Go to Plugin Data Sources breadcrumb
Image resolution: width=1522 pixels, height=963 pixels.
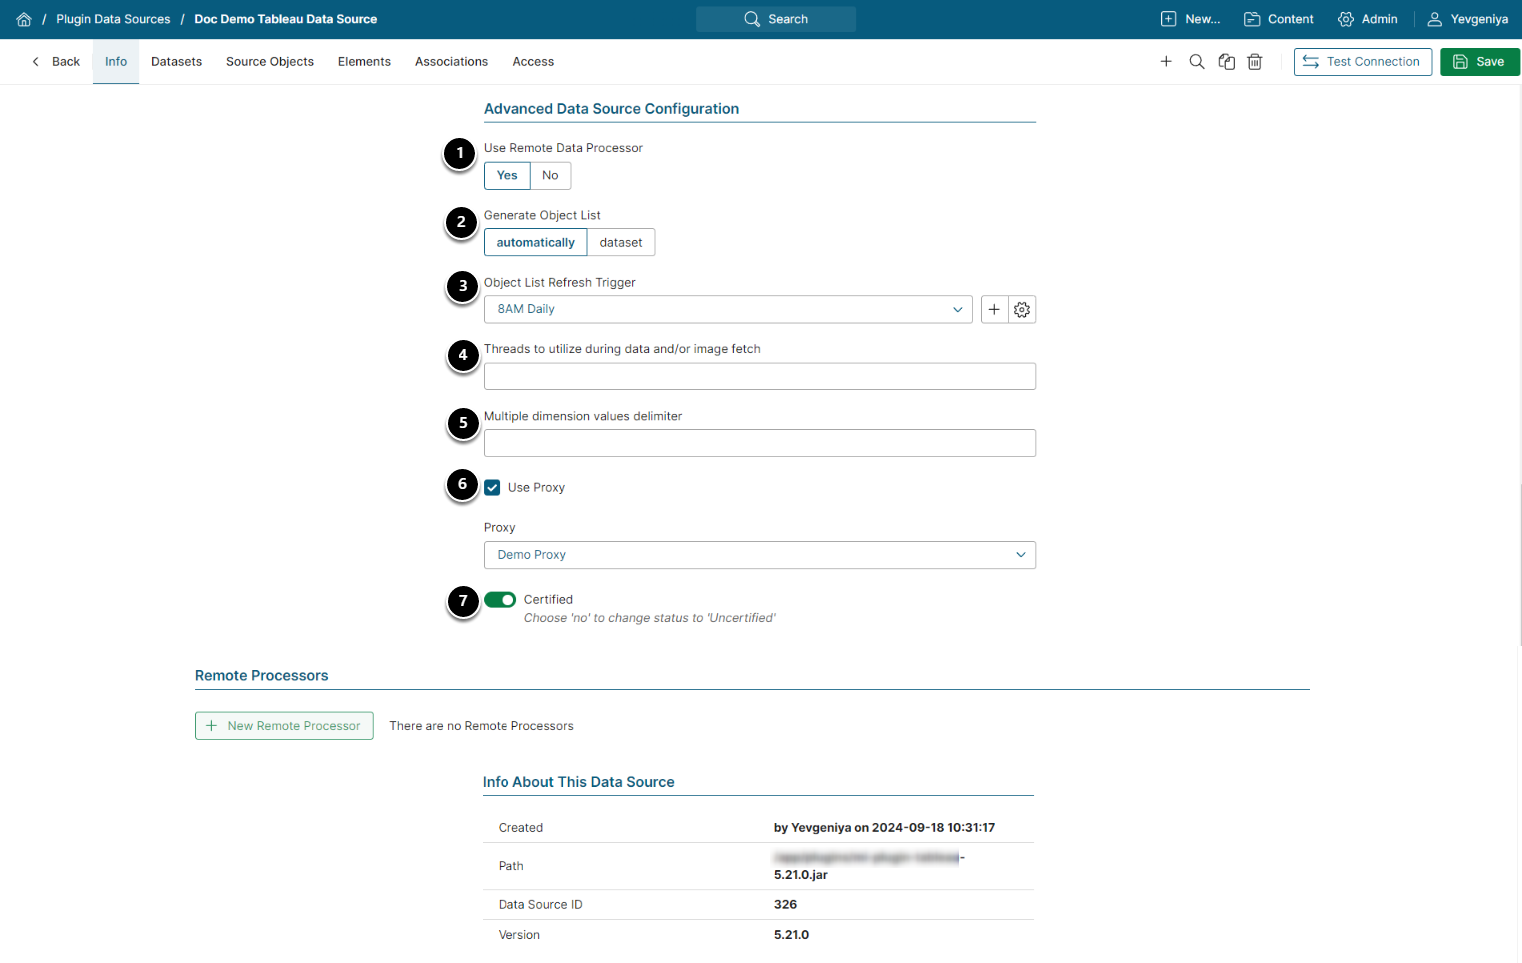pos(113,19)
